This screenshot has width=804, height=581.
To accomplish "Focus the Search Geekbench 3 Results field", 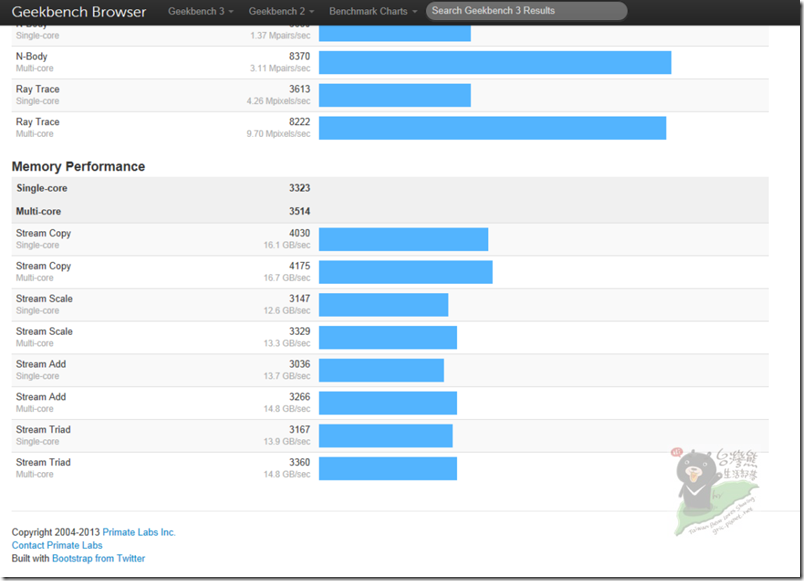I will (526, 11).
